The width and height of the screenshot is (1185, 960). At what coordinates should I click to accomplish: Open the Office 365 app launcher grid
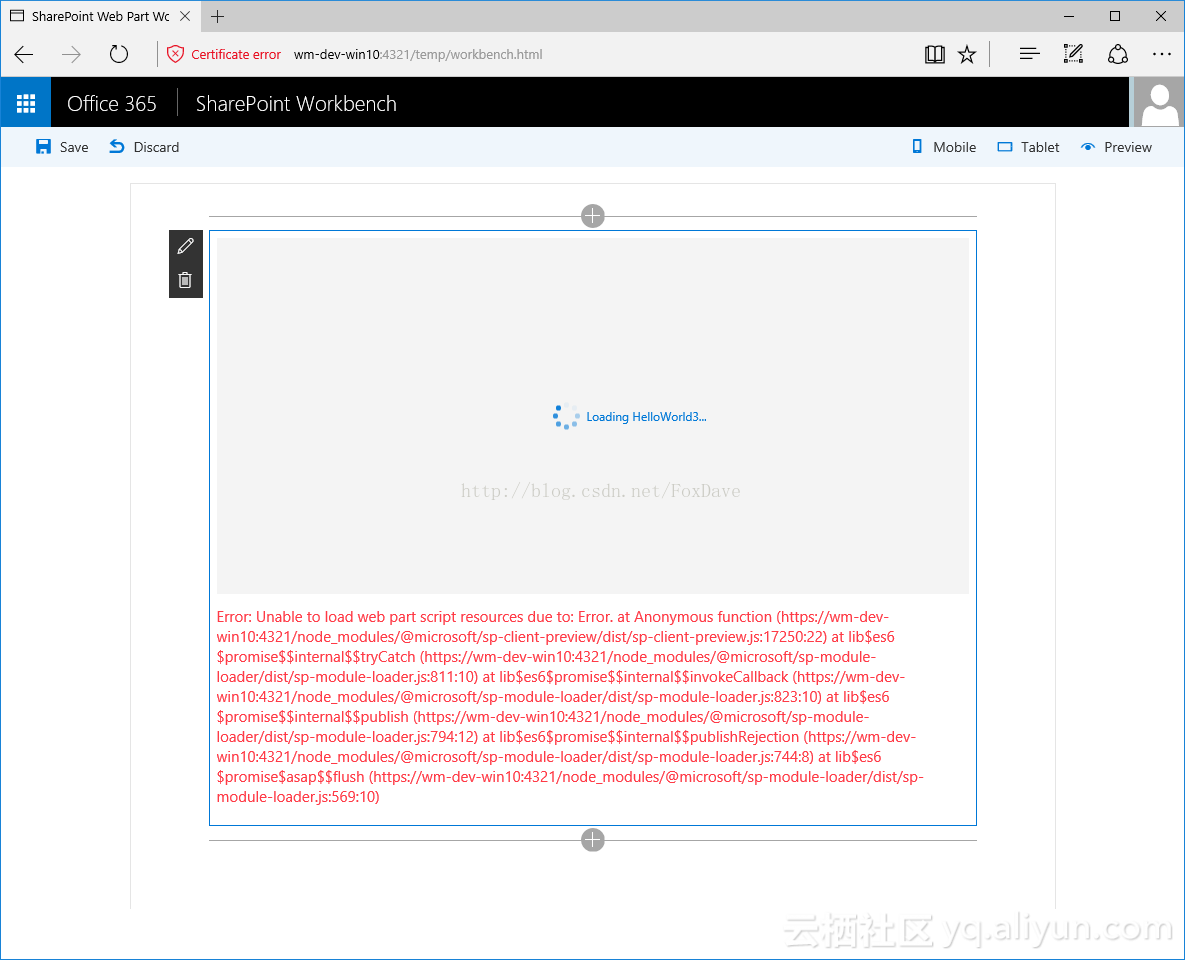pyautogui.click(x=26, y=103)
